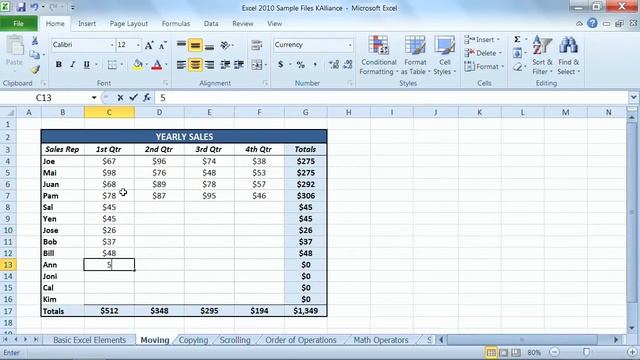
Task: Click the AutoSum sigma button
Action: (x=517, y=39)
